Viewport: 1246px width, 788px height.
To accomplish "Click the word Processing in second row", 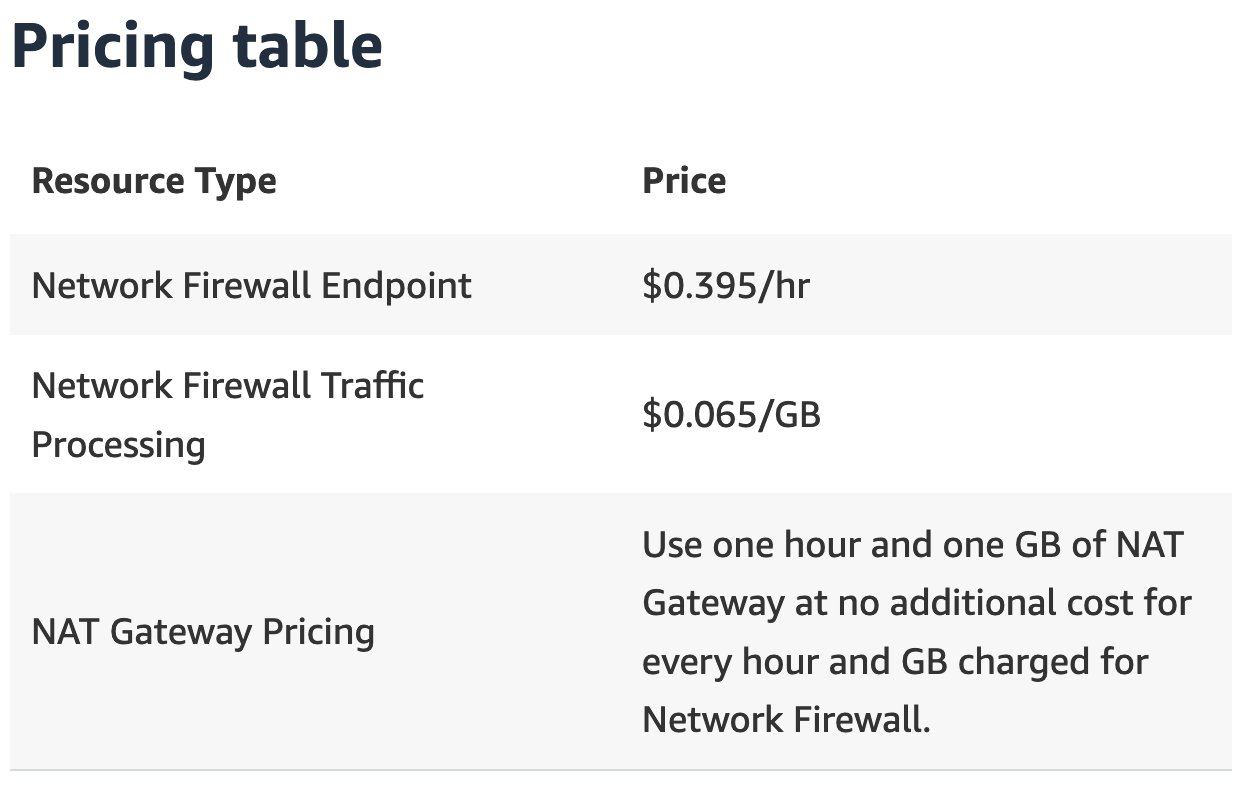I will pyautogui.click(x=118, y=444).
